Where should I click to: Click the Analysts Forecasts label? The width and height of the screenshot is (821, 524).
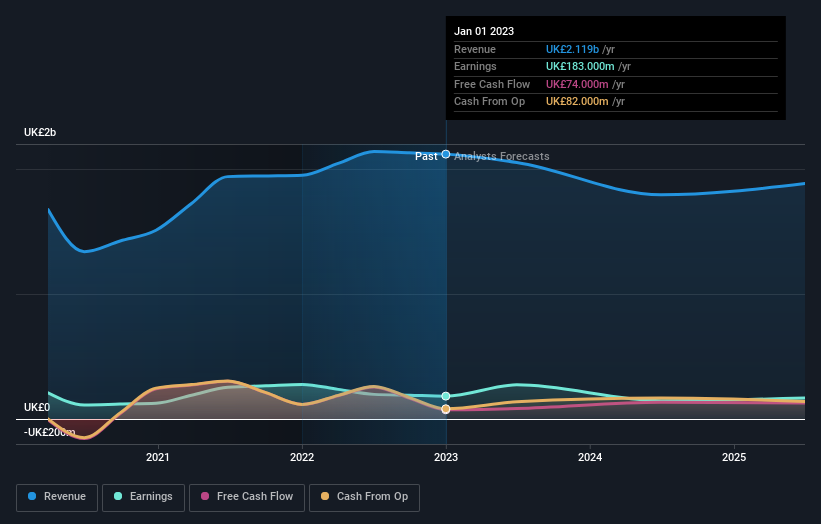(502, 156)
